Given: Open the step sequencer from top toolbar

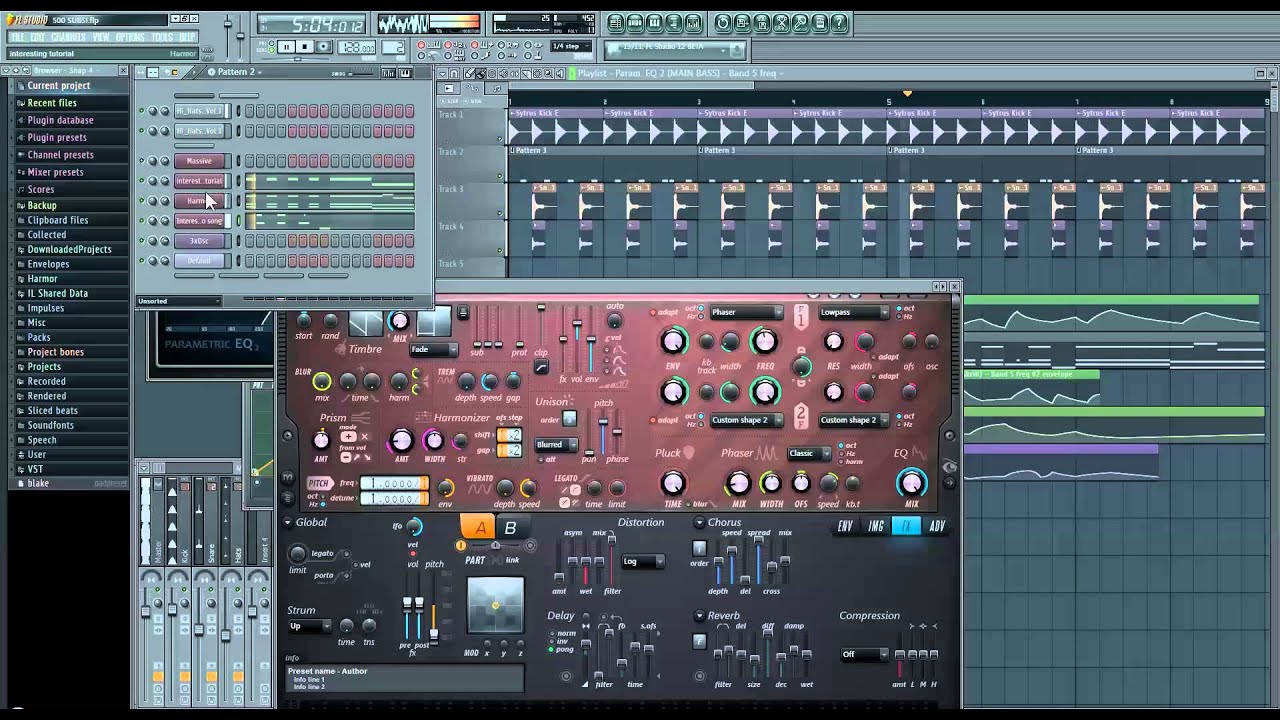Looking at the screenshot, I should [635, 22].
